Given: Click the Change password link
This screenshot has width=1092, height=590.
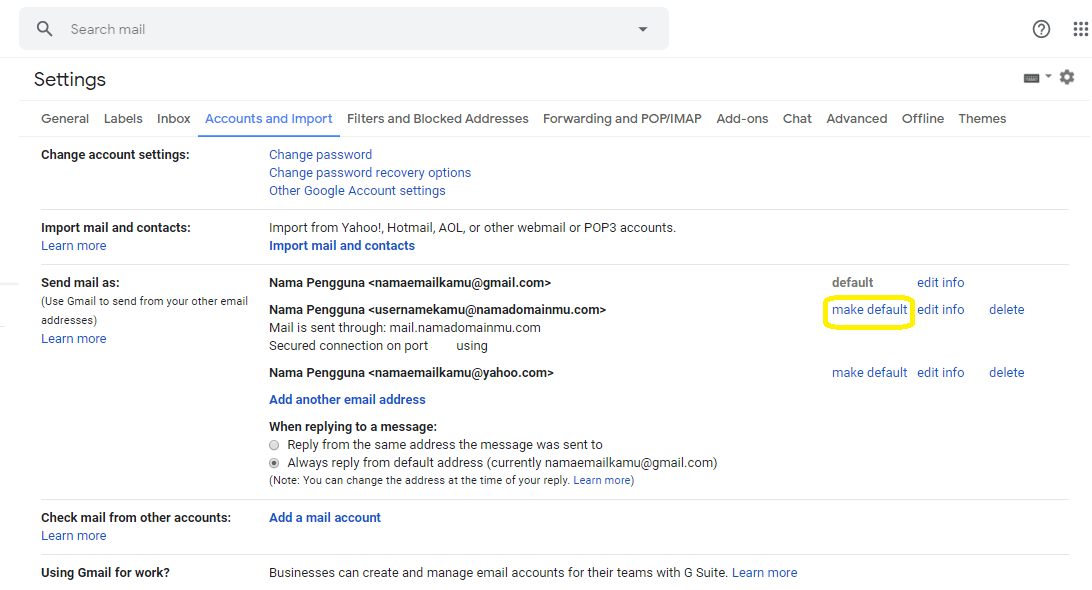Looking at the screenshot, I should pyautogui.click(x=320, y=155).
